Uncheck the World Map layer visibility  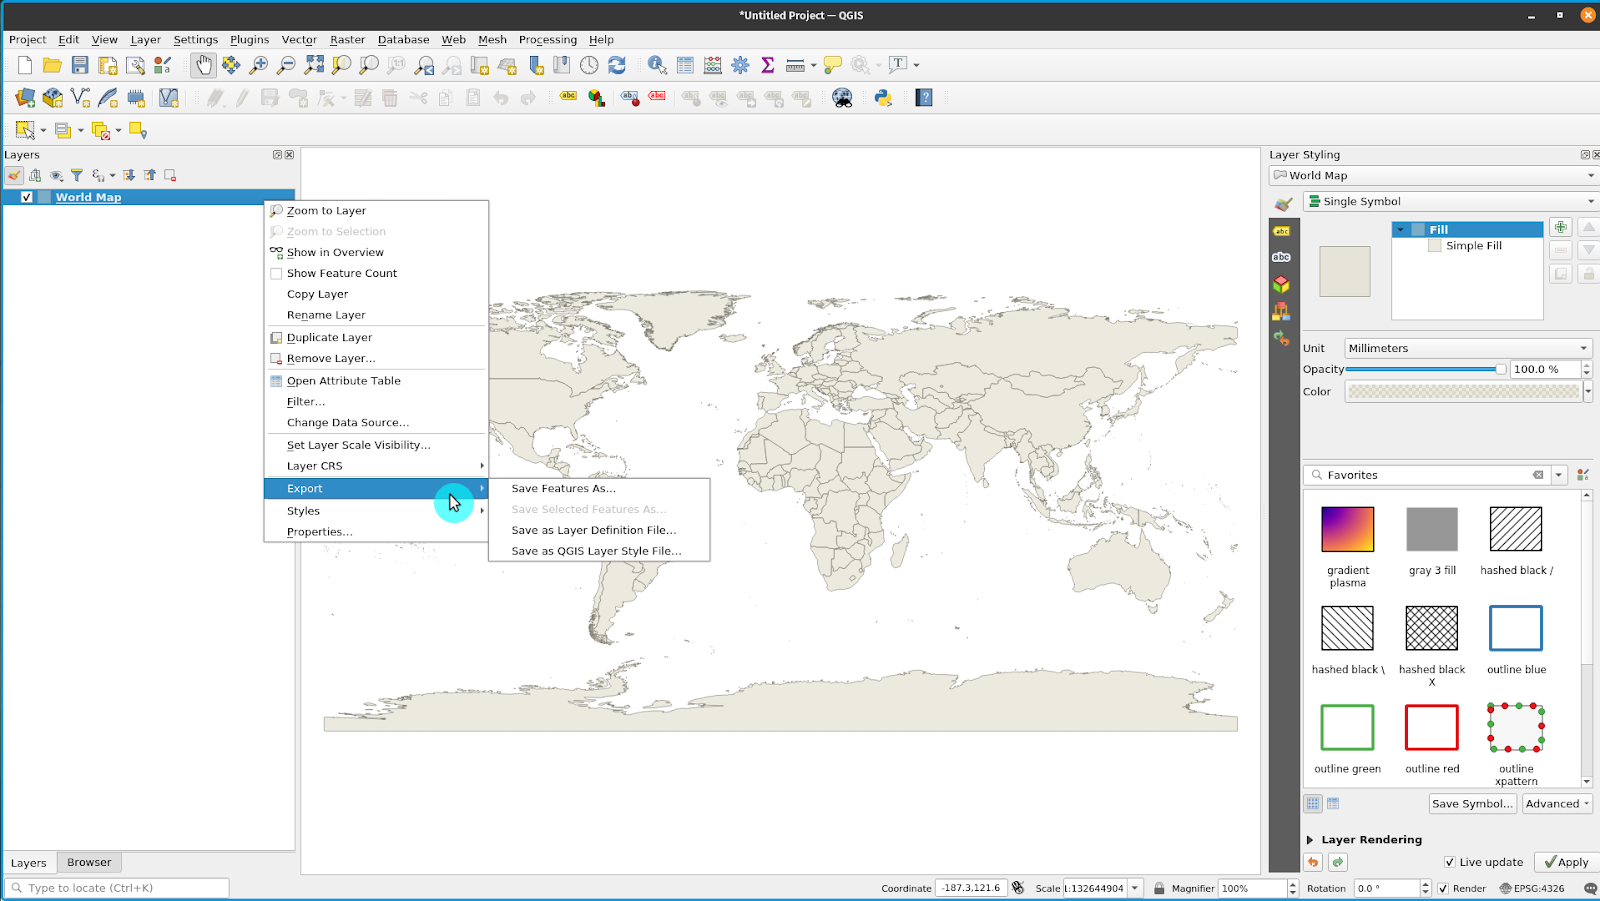[26, 197]
